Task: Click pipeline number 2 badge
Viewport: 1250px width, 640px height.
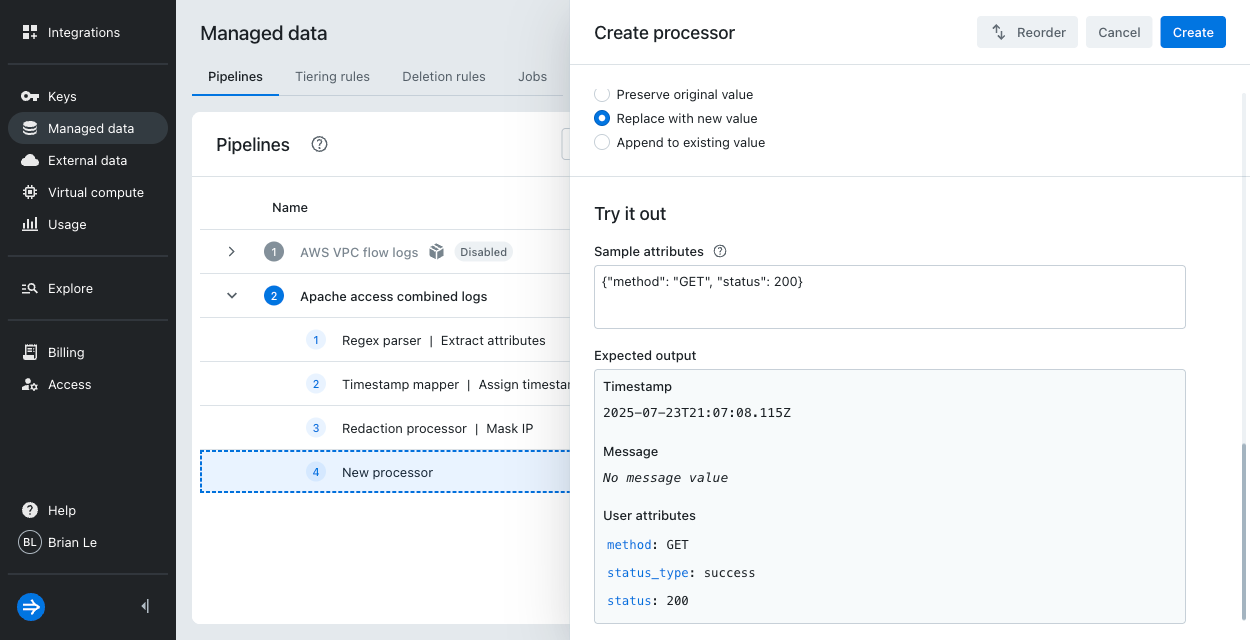Action: point(274,296)
